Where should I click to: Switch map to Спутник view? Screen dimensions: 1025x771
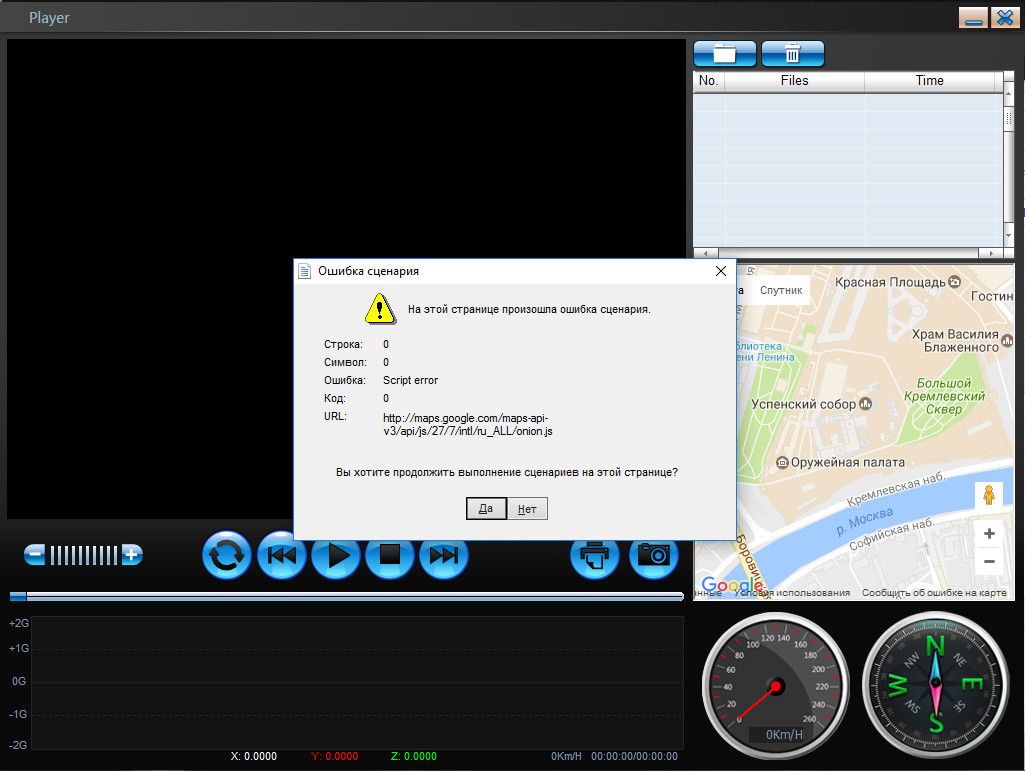coord(781,290)
